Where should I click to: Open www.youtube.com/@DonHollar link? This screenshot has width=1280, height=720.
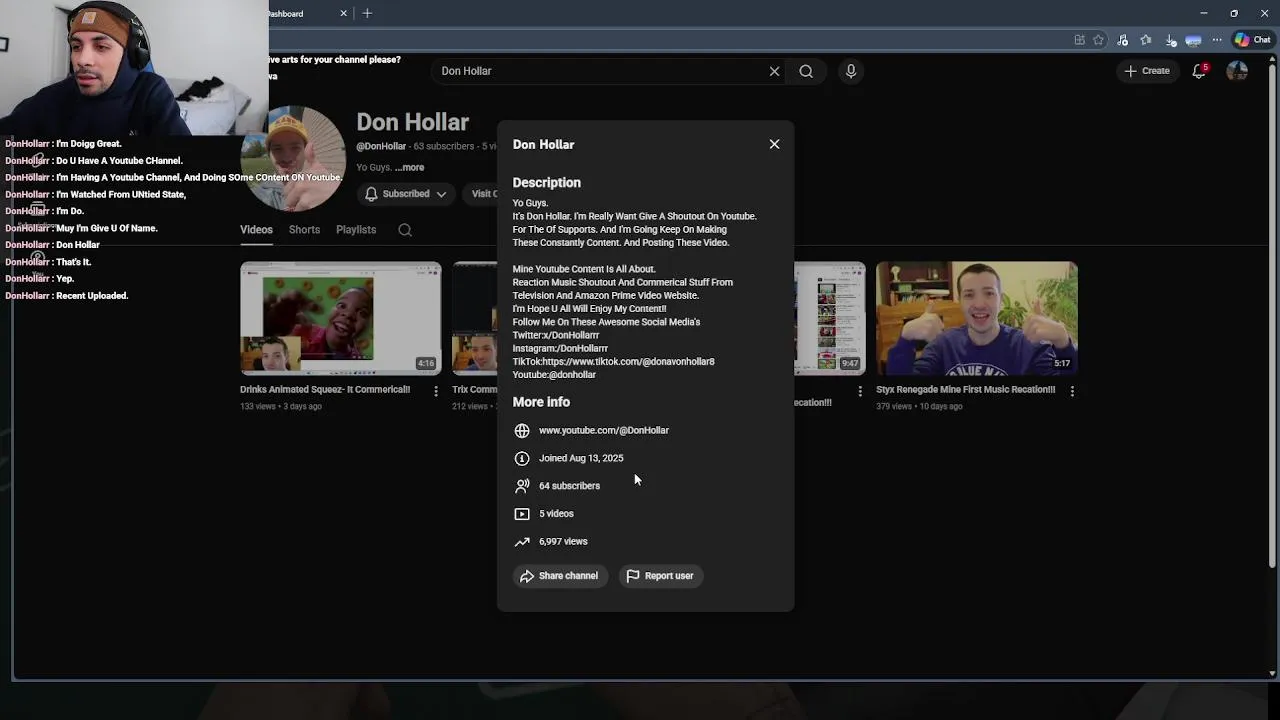604,430
